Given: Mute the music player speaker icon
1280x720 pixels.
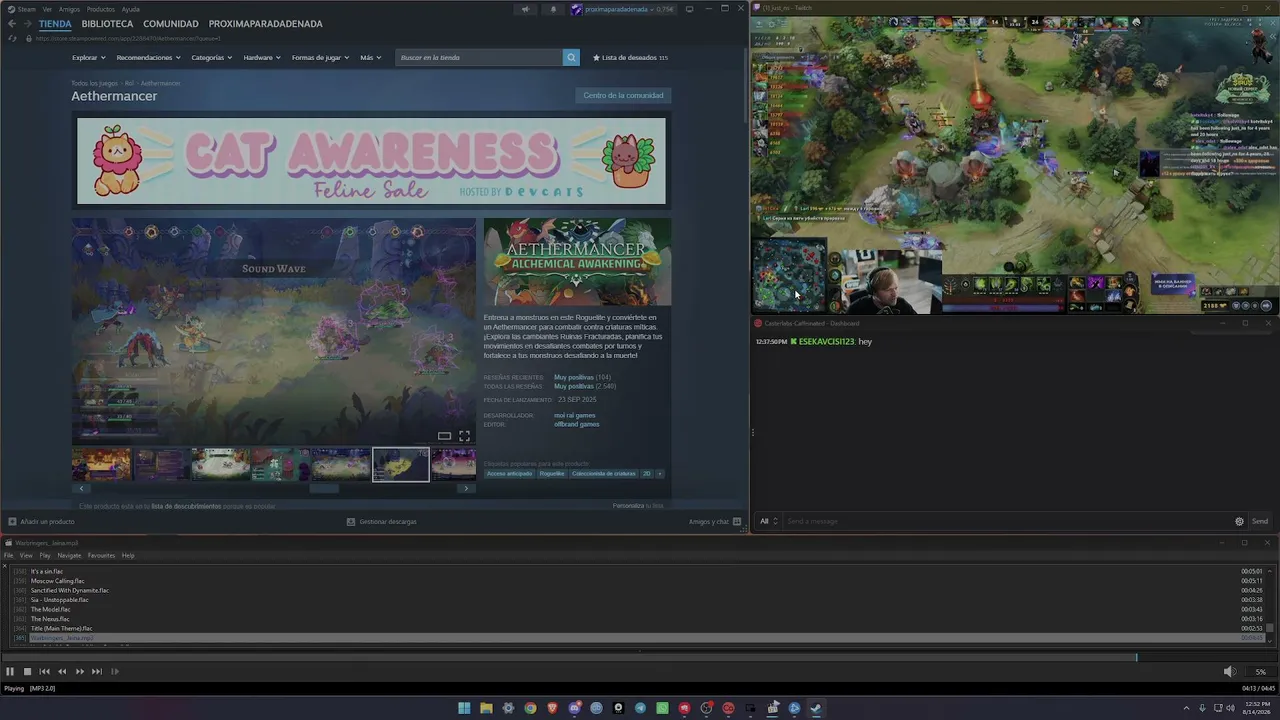Looking at the screenshot, I should pyautogui.click(x=1230, y=672).
